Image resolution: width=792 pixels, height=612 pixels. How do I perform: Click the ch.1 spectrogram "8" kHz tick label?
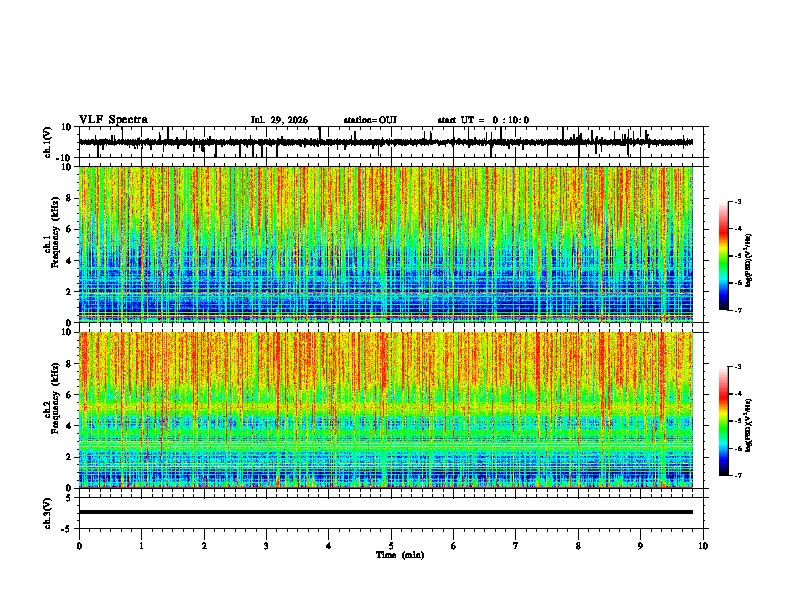[x=69, y=198]
